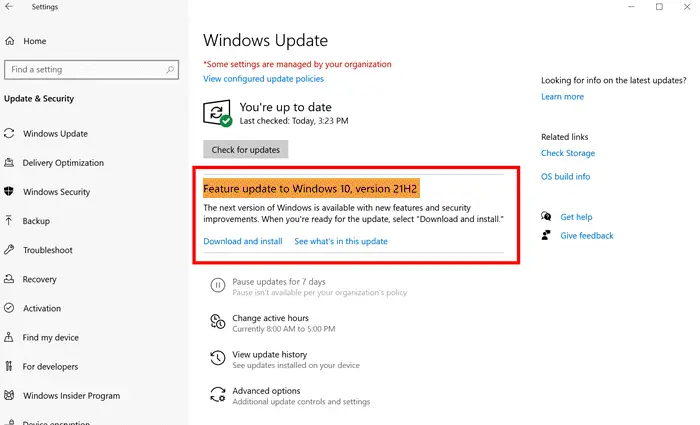Viewport: 700px width, 425px height.
Task: Click View configured update policies link
Action: coord(263,79)
